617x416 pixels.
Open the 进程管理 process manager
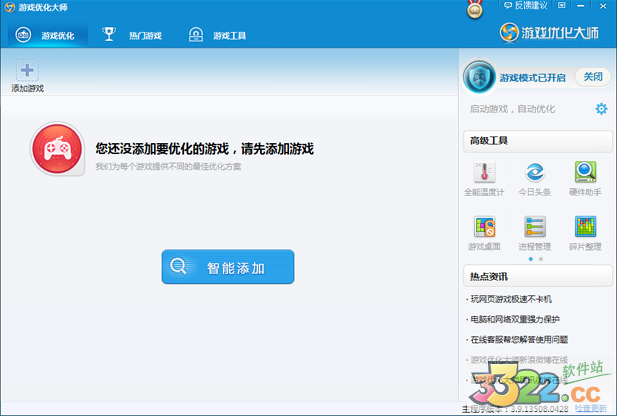pyautogui.click(x=535, y=229)
